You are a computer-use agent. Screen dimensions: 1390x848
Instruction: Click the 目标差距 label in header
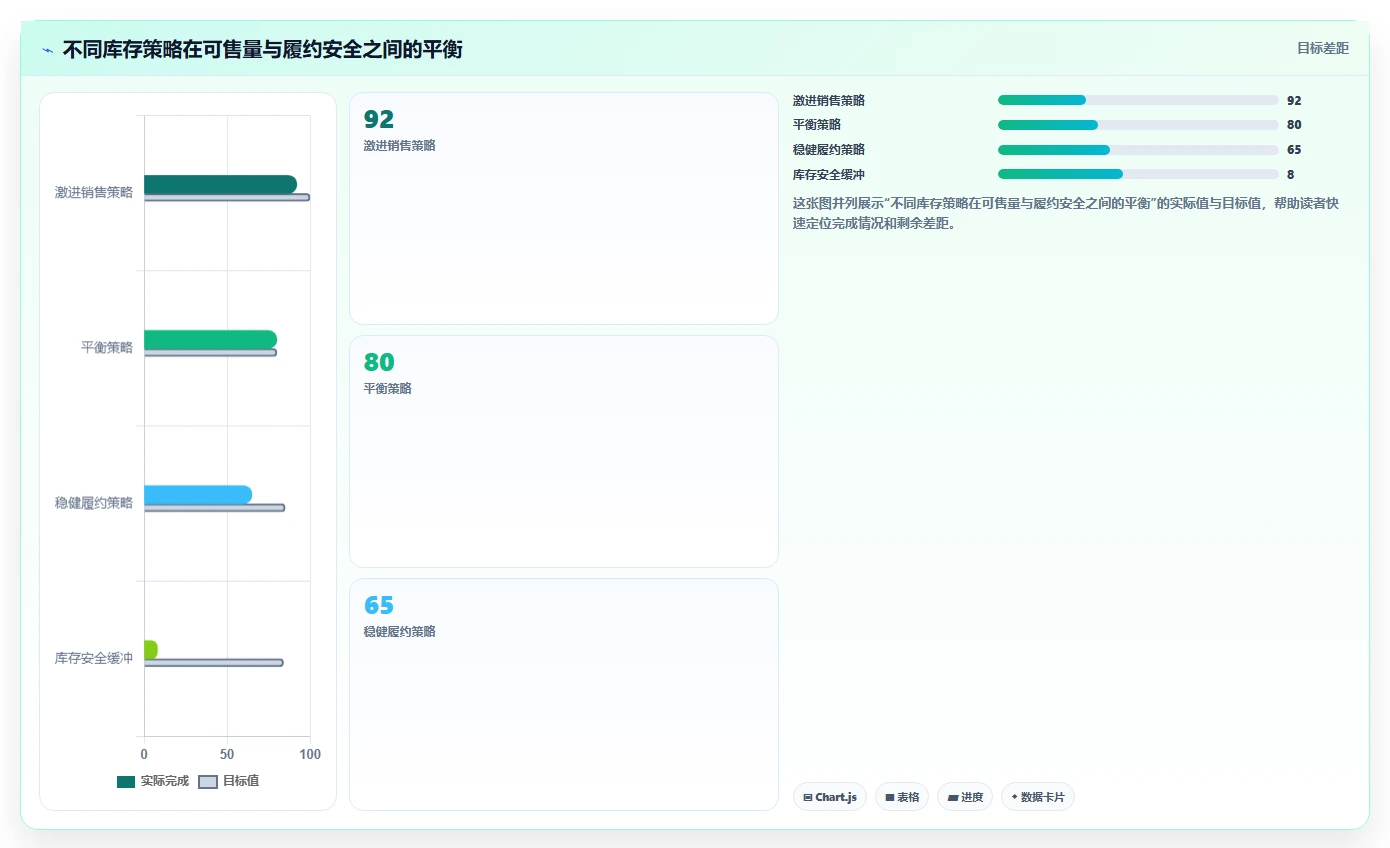pyautogui.click(x=1322, y=48)
